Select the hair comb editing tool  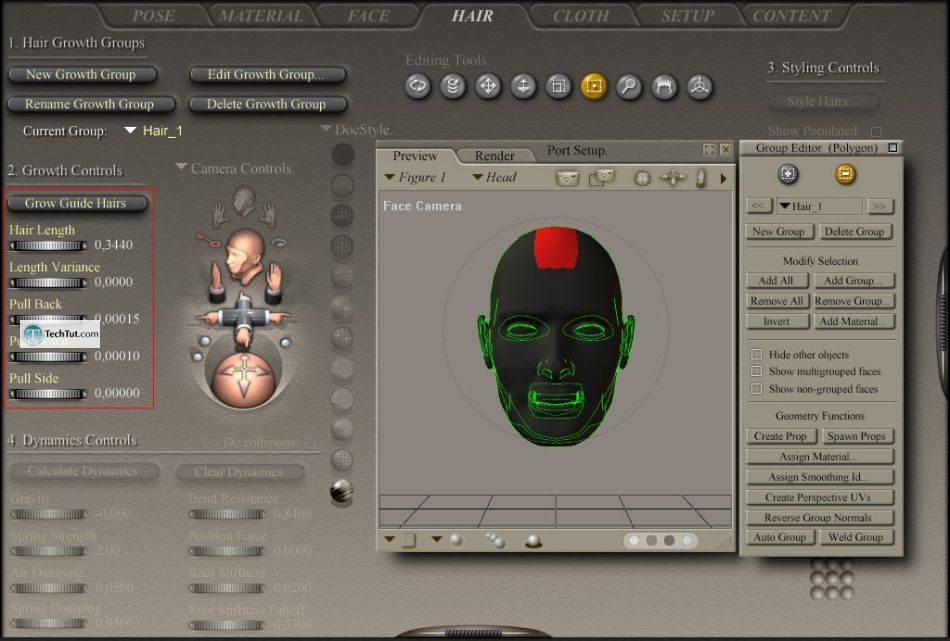click(x=664, y=86)
